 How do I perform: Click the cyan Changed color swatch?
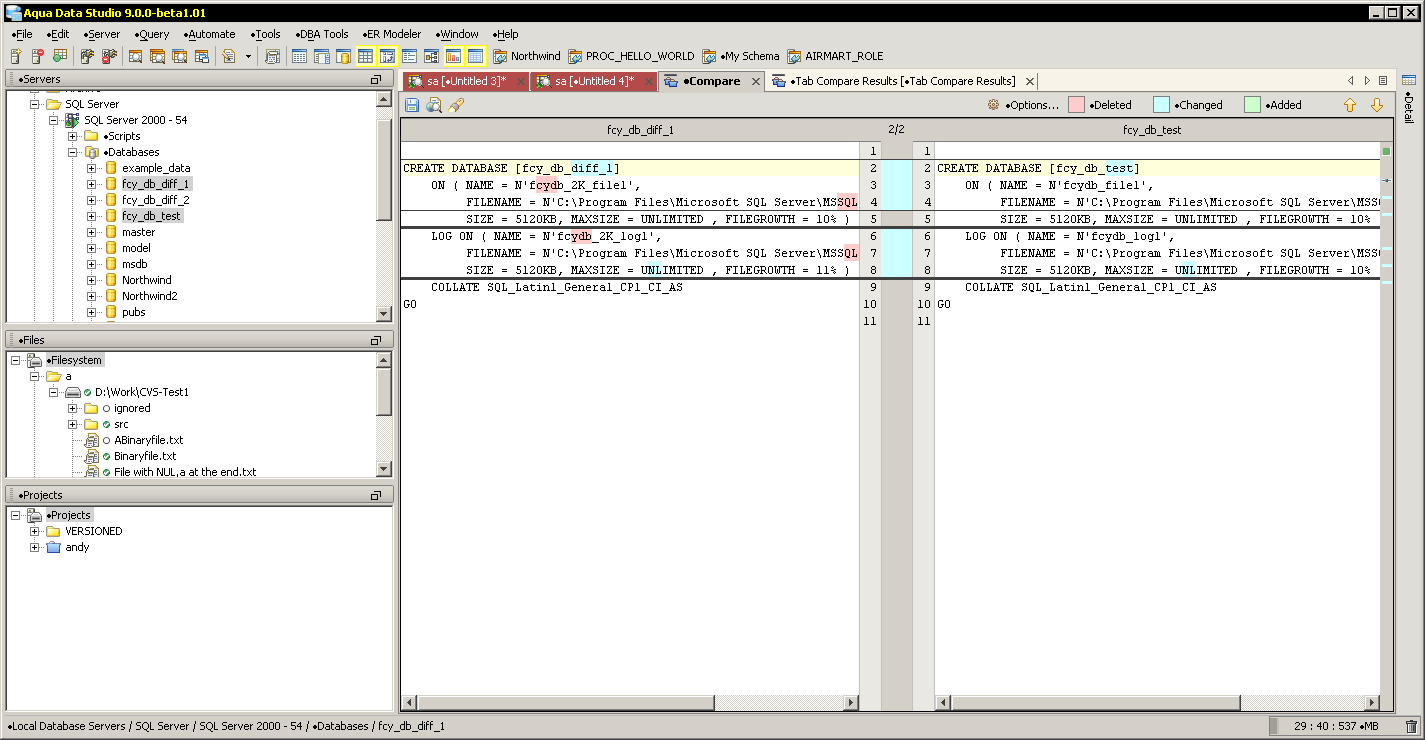[x=1161, y=105]
